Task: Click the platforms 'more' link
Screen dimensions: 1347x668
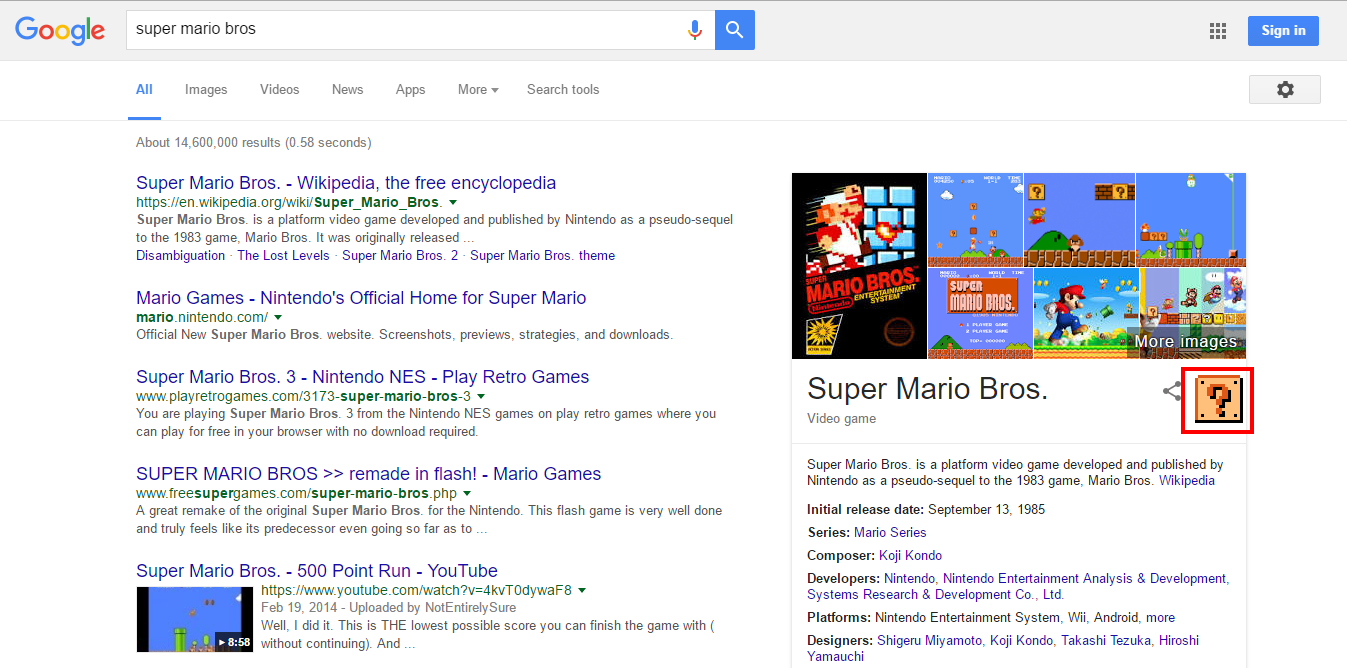Action: click(x=1160, y=617)
